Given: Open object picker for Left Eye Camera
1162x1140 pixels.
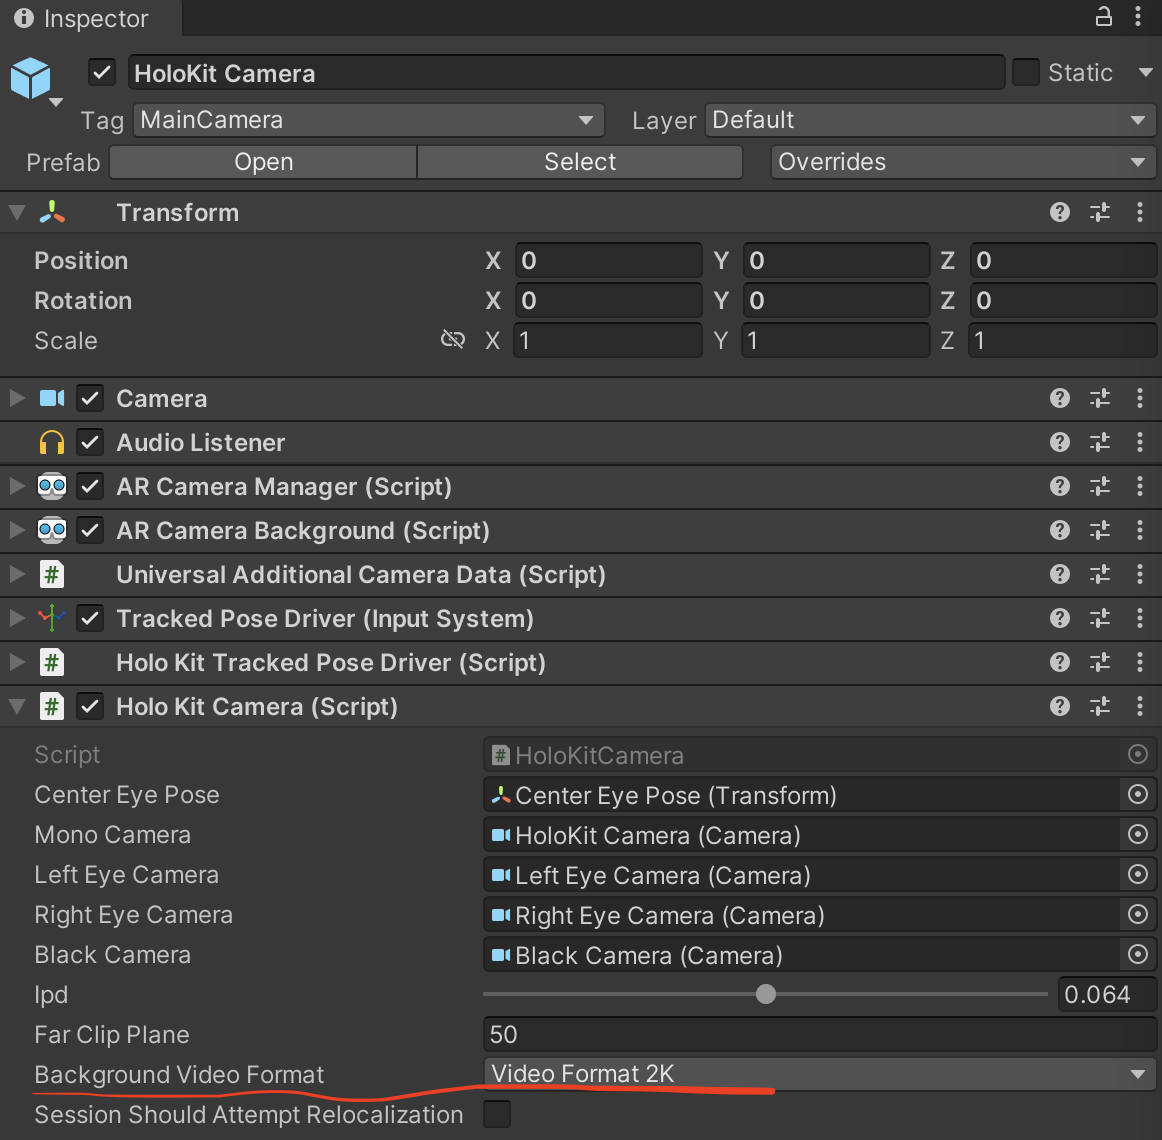Looking at the screenshot, I should click(x=1138, y=875).
